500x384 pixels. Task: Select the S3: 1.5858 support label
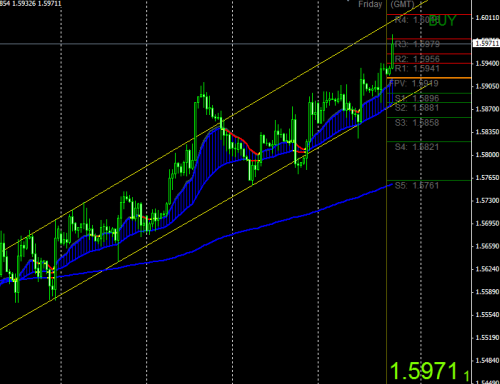(417, 123)
